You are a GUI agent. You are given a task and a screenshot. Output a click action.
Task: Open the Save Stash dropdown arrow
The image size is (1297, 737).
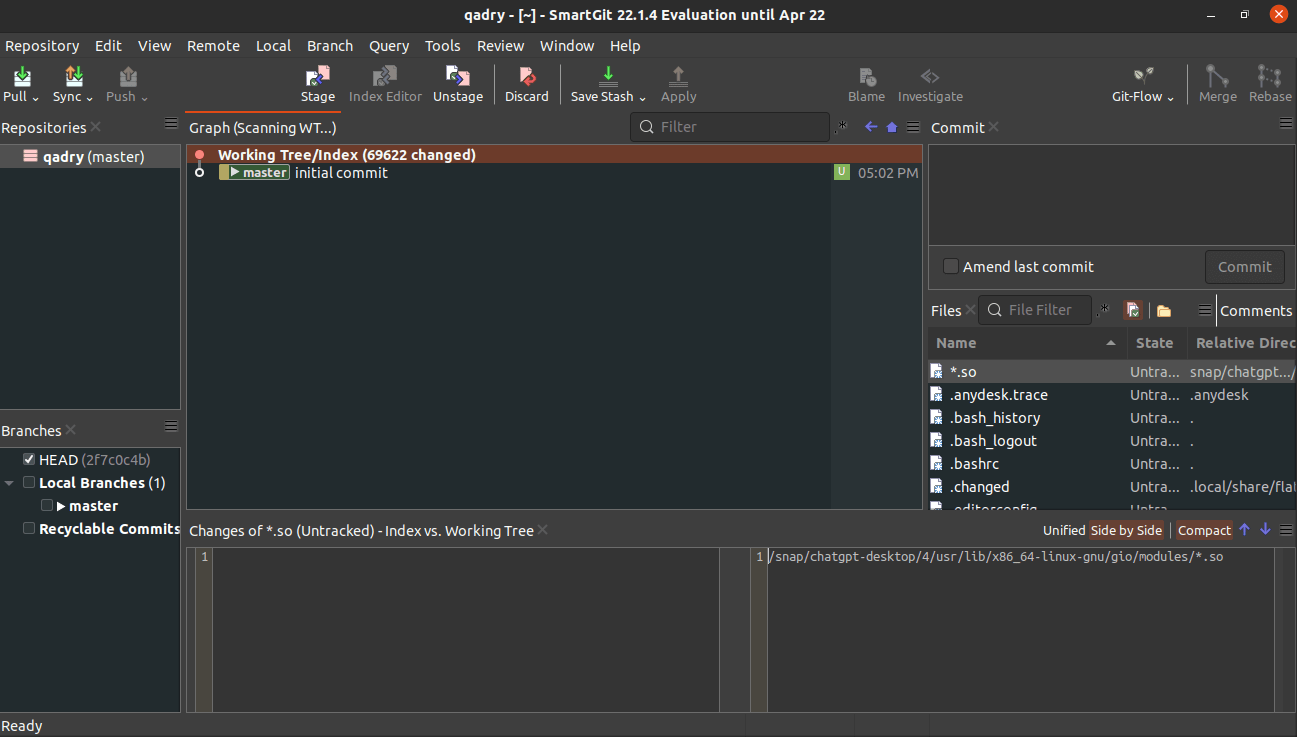(642, 98)
